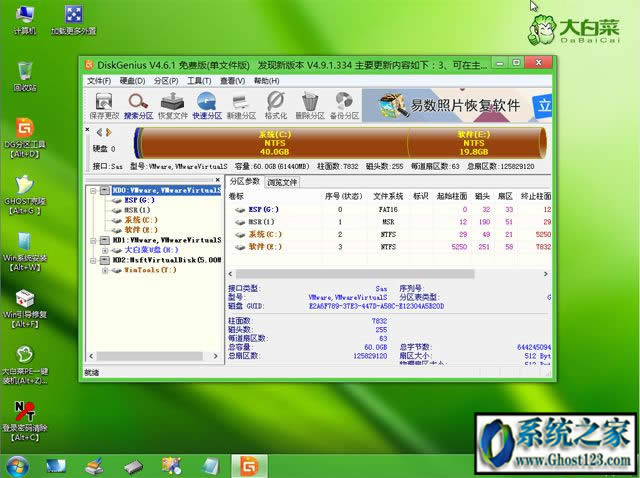The height and width of the screenshot is (478, 640).
Task: Click the Delete Partition (删除分区) icon
Action: pyautogui.click(x=310, y=105)
